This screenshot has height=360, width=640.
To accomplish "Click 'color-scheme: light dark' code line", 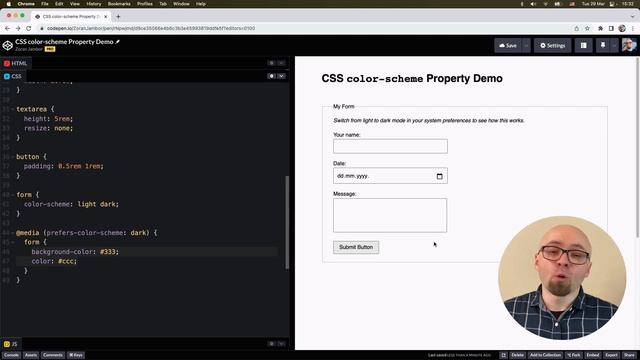I will pyautogui.click(x=71, y=204).
